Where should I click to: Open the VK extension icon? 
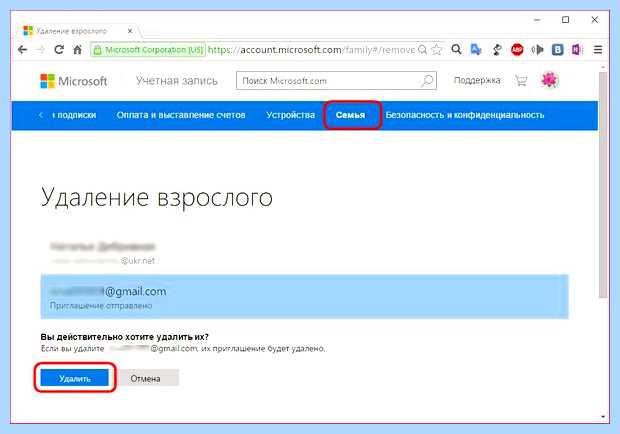click(558, 49)
